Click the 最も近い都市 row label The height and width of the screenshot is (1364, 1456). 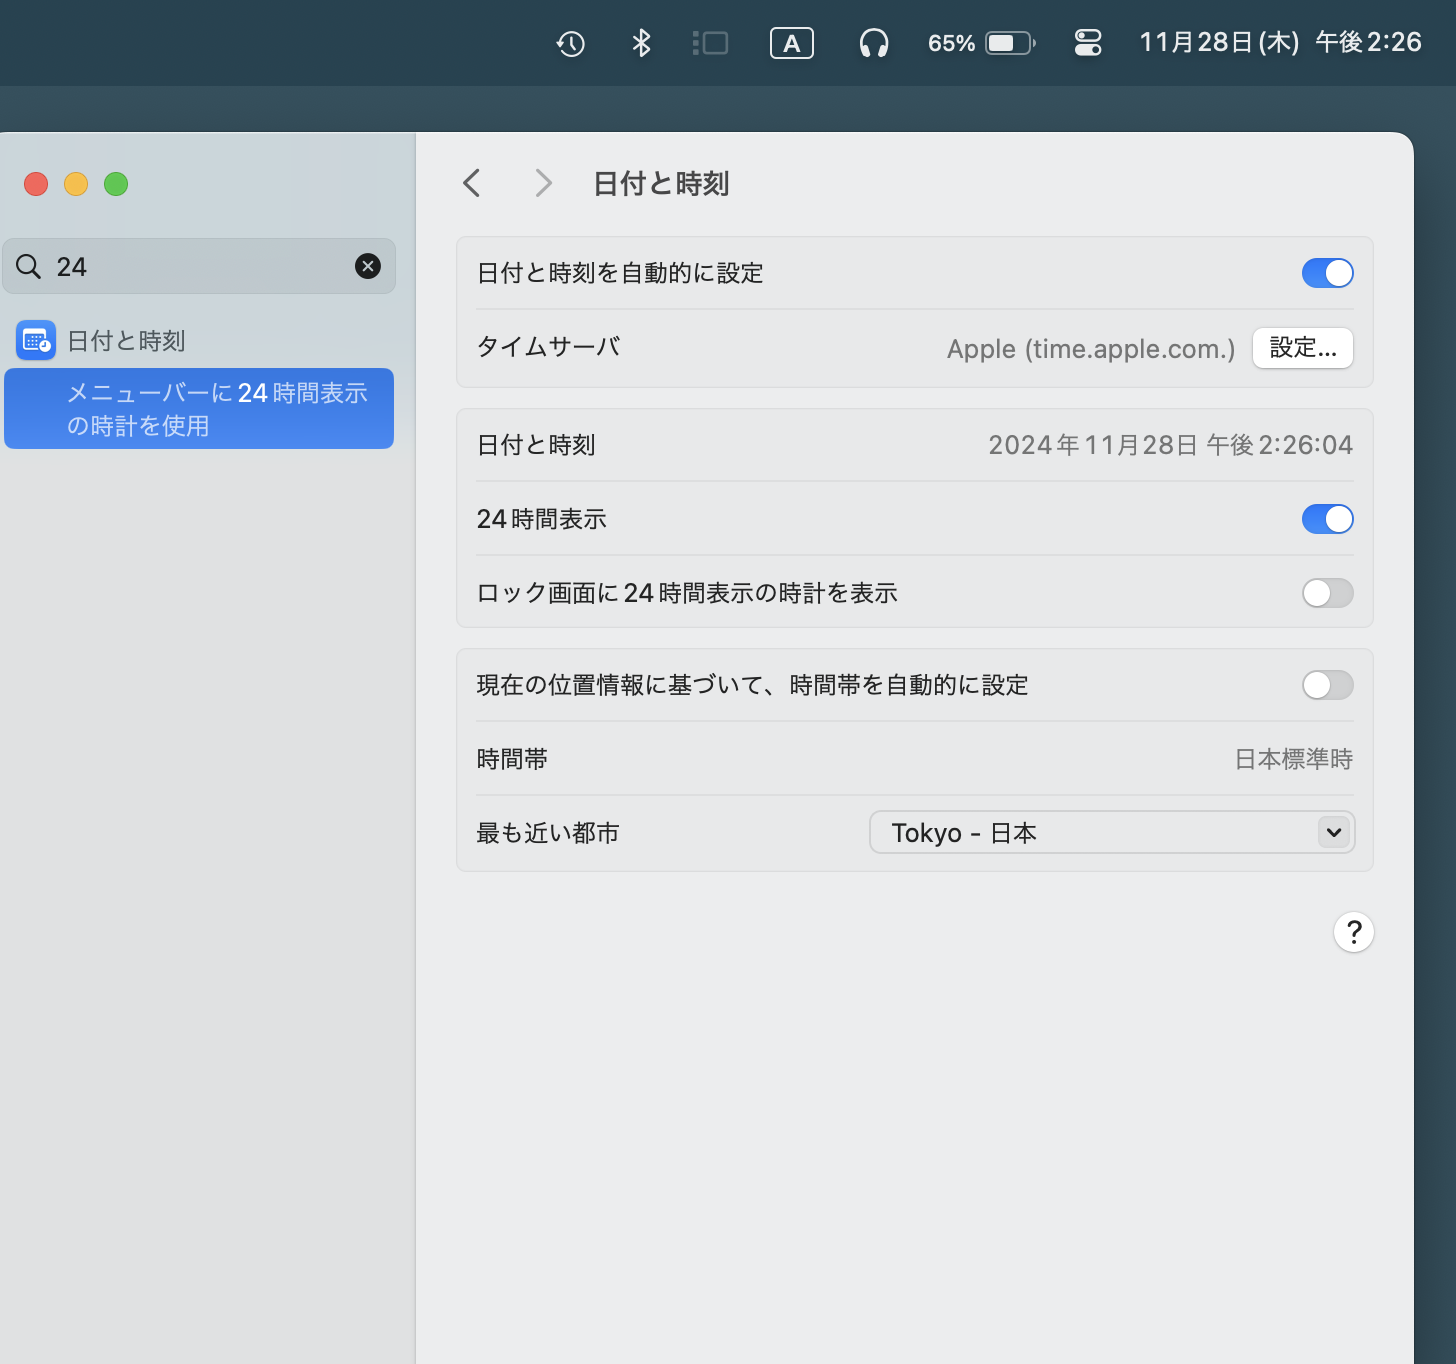548,833
